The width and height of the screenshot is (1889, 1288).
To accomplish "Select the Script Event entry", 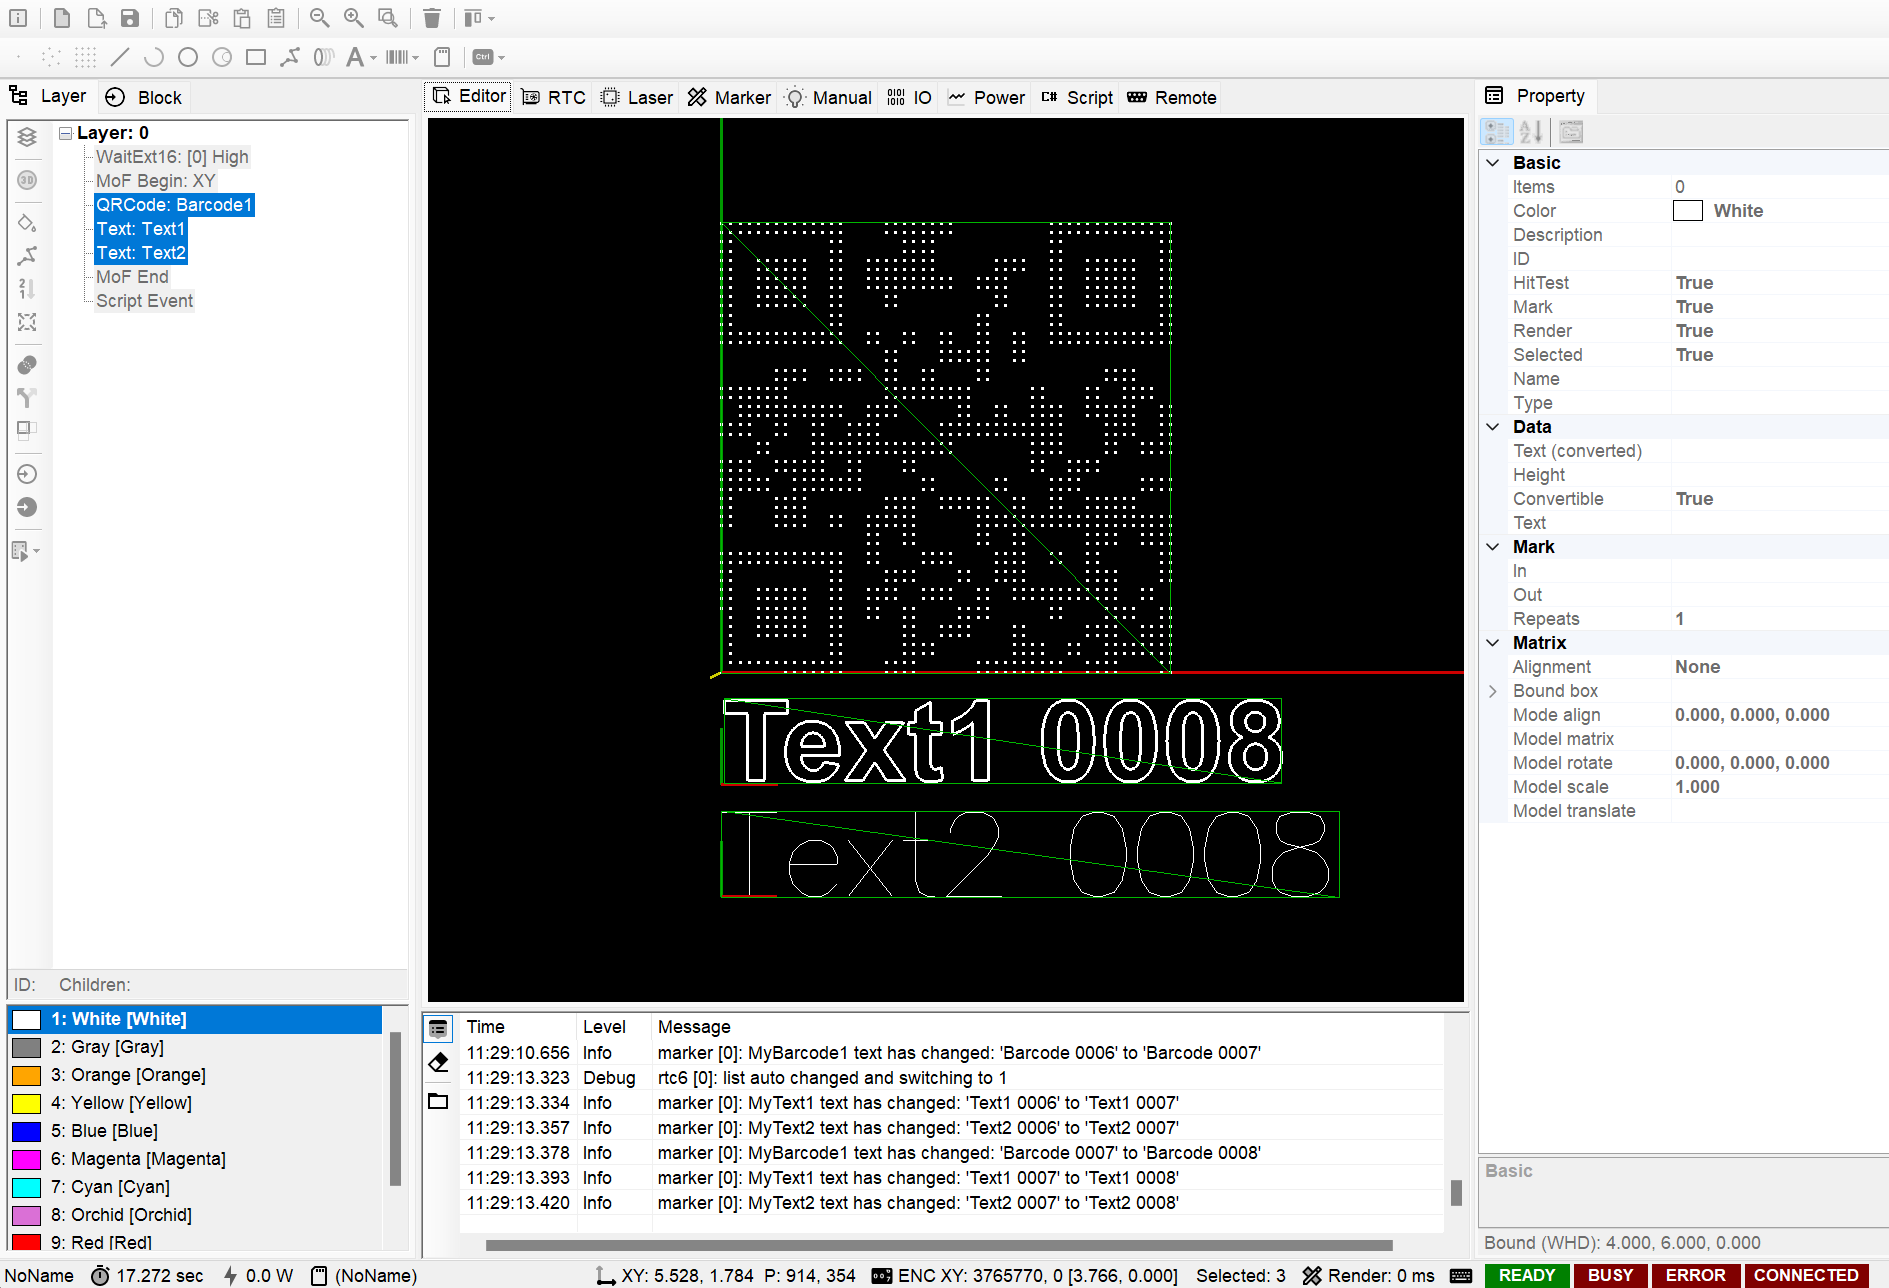I will pyautogui.click(x=144, y=301).
